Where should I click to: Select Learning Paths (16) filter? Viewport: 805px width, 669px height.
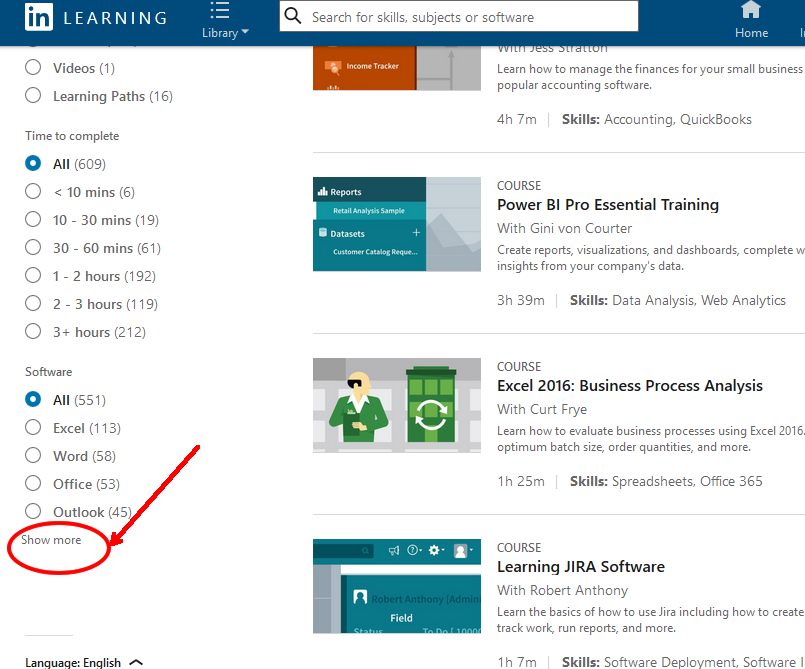click(x=33, y=95)
